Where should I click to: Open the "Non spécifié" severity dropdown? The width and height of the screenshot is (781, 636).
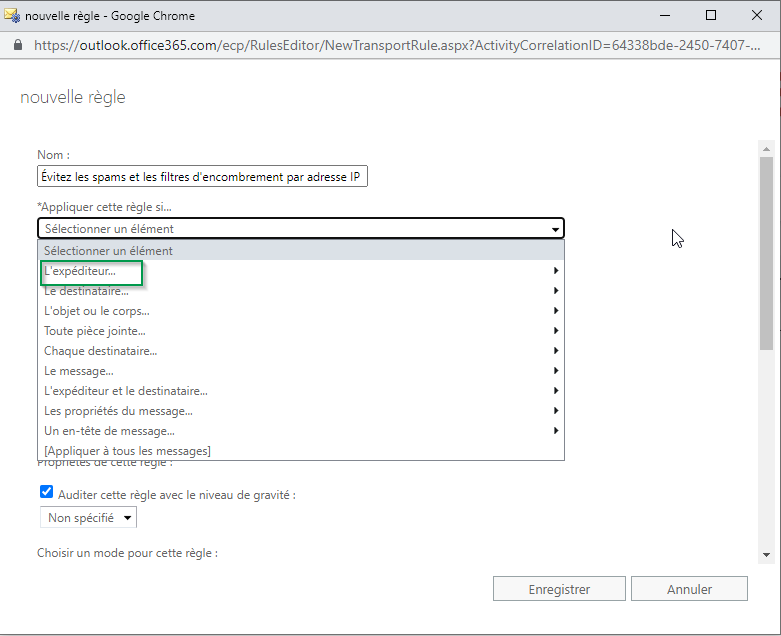coord(87,518)
